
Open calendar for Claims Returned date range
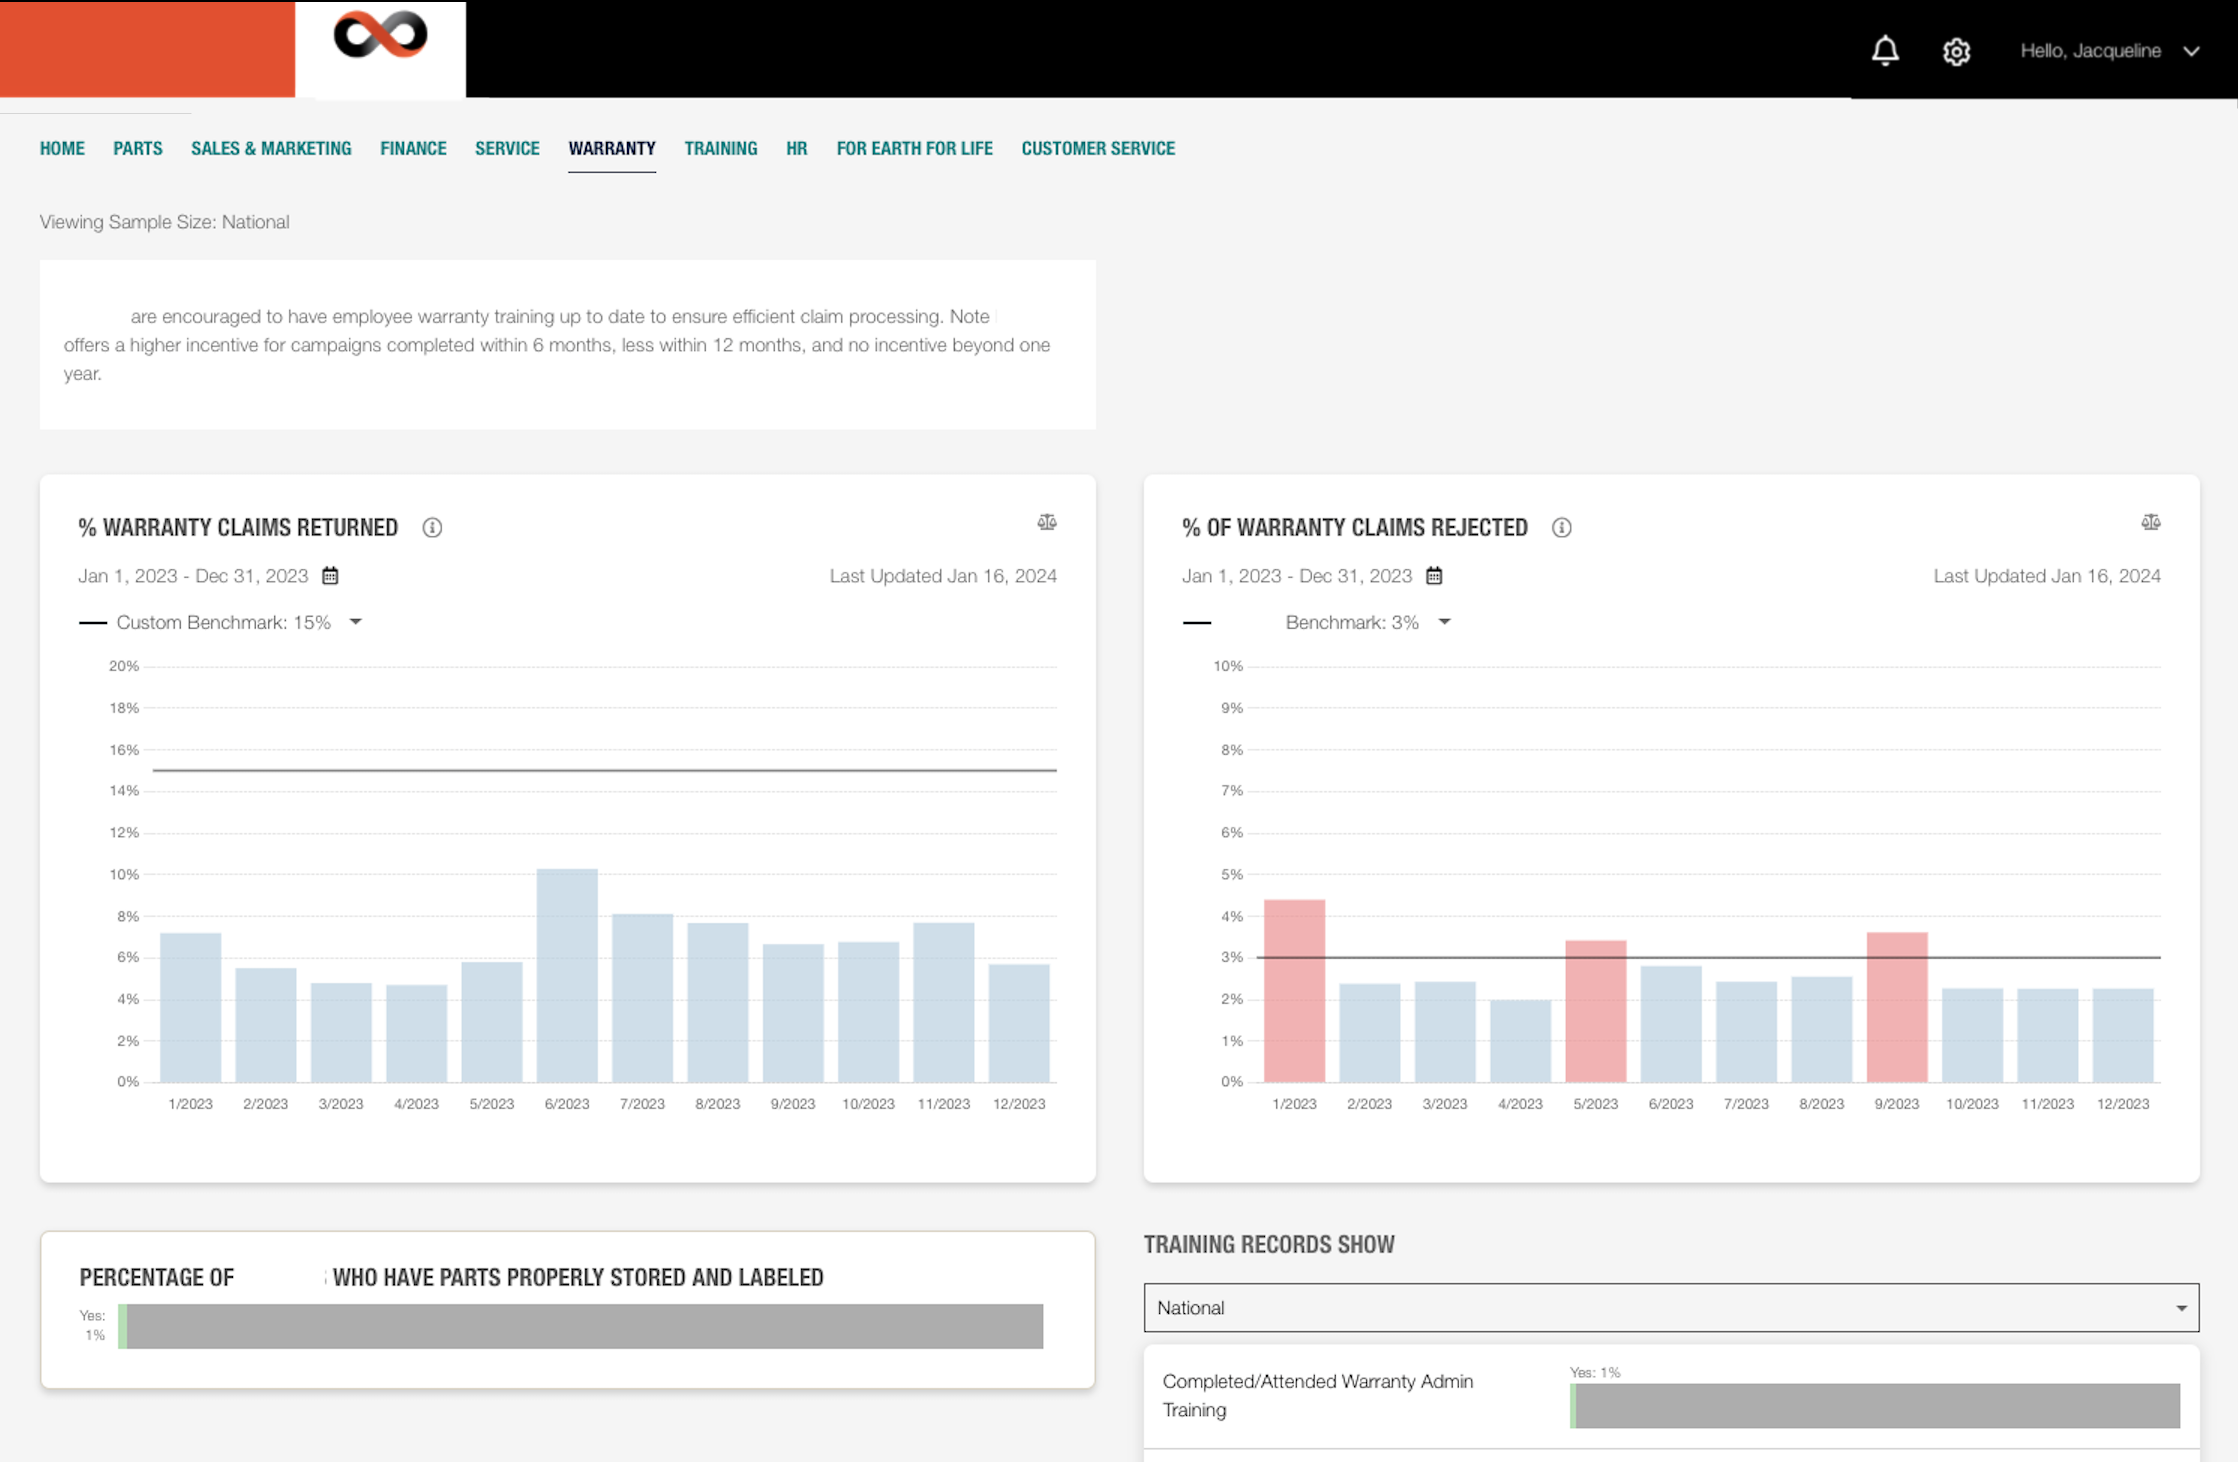point(330,576)
